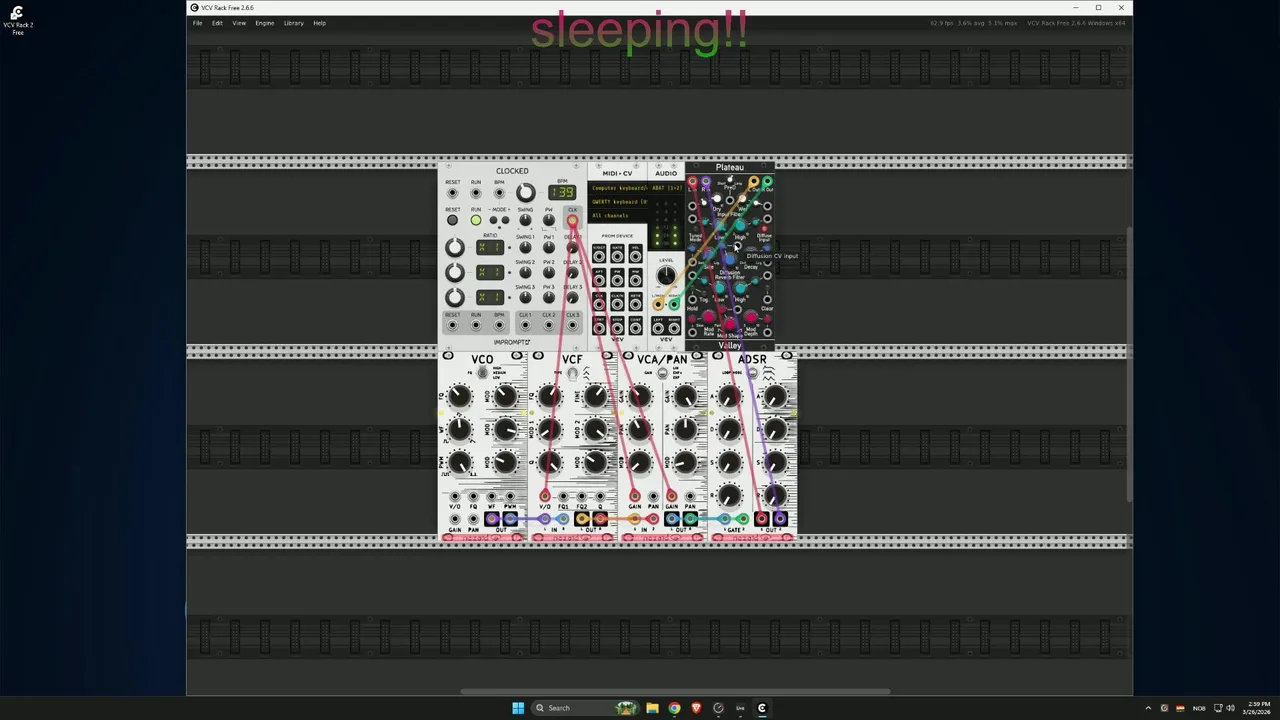Open Google Chrome from the taskbar
The width and height of the screenshot is (1280, 720).
click(x=674, y=708)
